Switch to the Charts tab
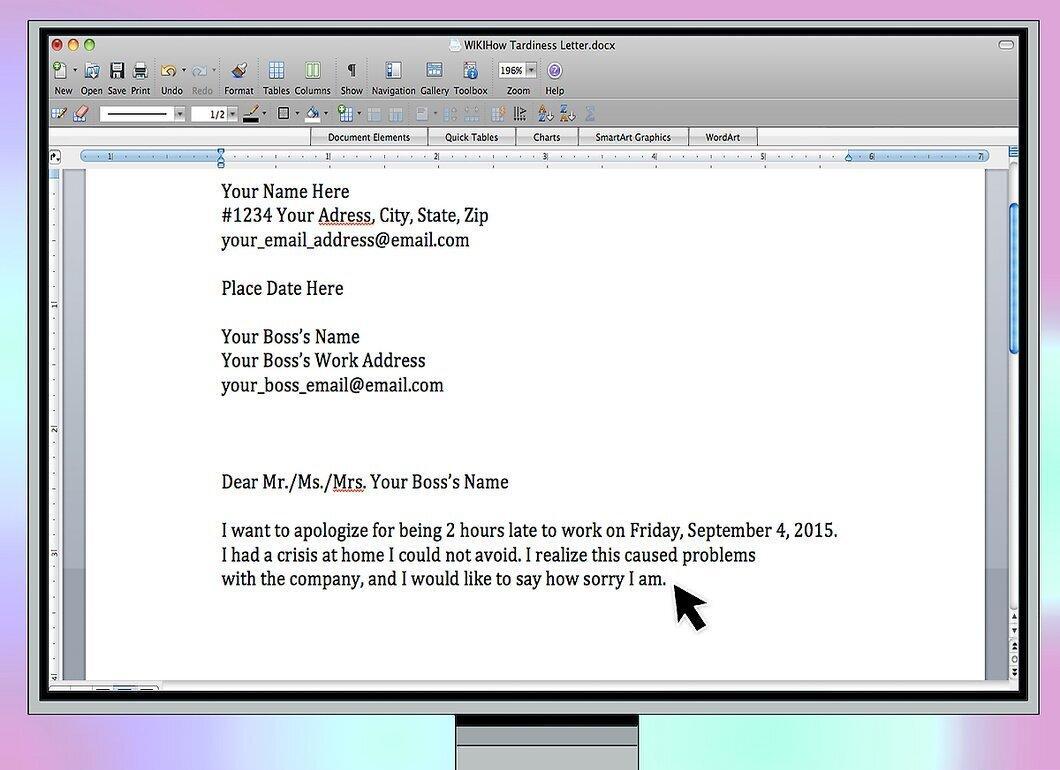This screenshot has height=770, width=1060. [x=546, y=137]
